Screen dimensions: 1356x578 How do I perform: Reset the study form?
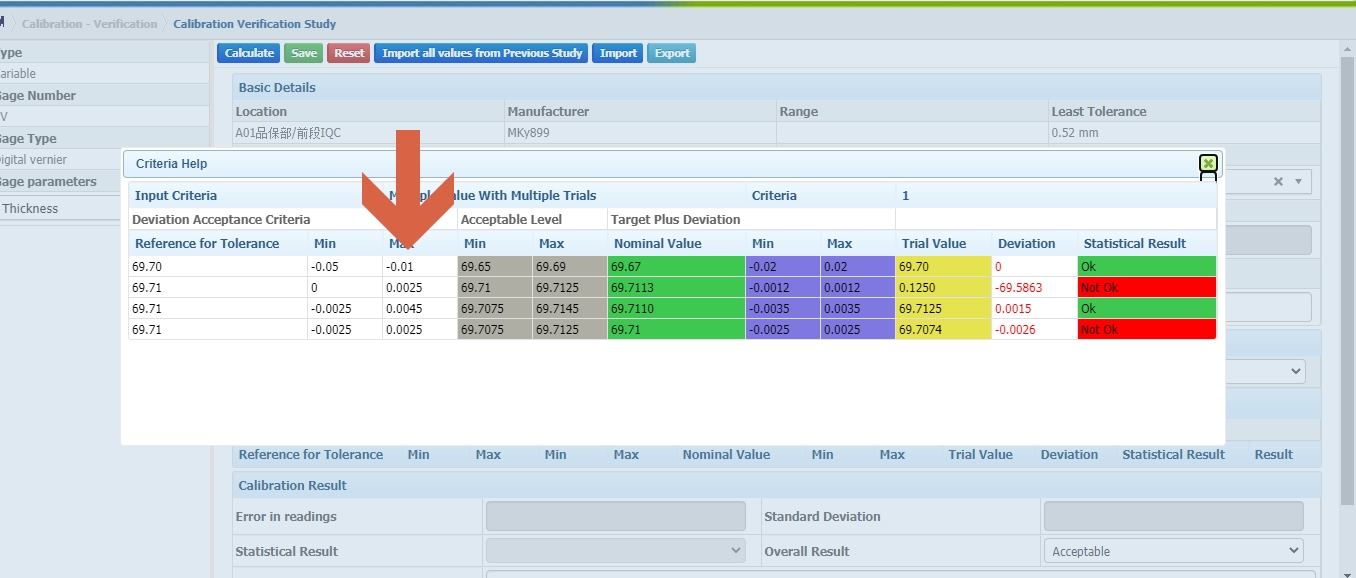coord(349,53)
